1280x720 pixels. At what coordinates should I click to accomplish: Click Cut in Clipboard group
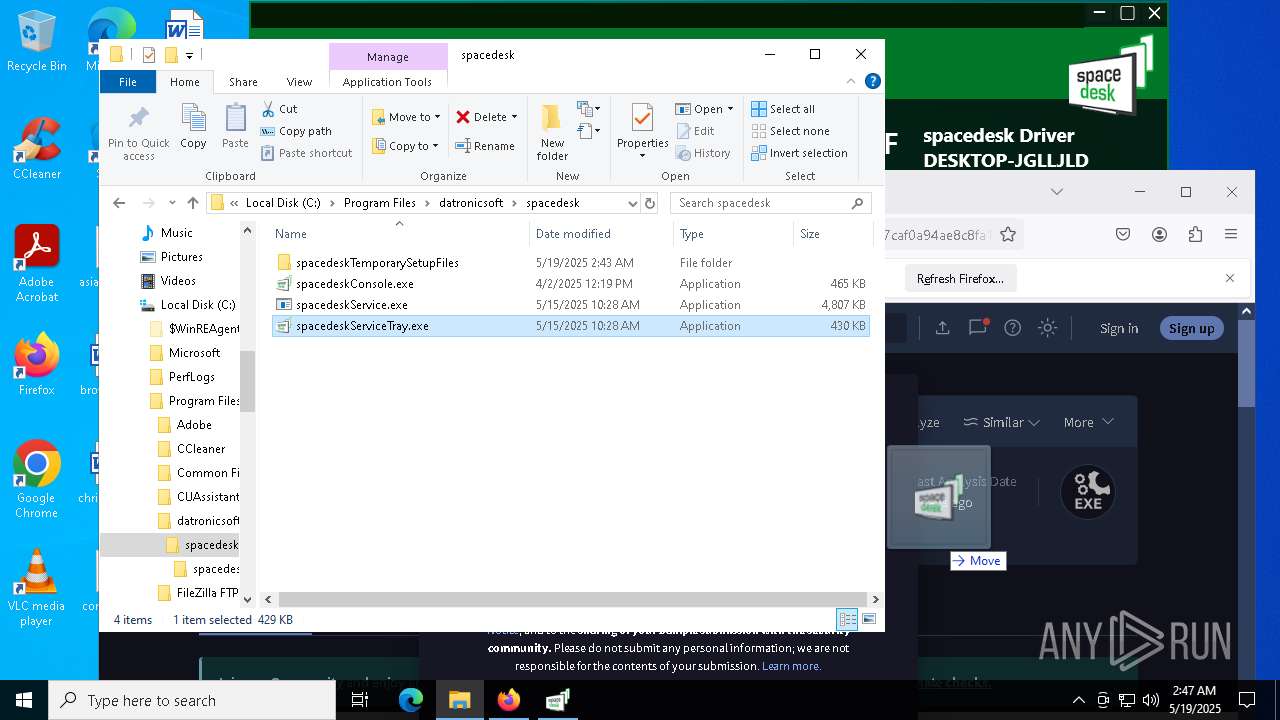point(279,109)
